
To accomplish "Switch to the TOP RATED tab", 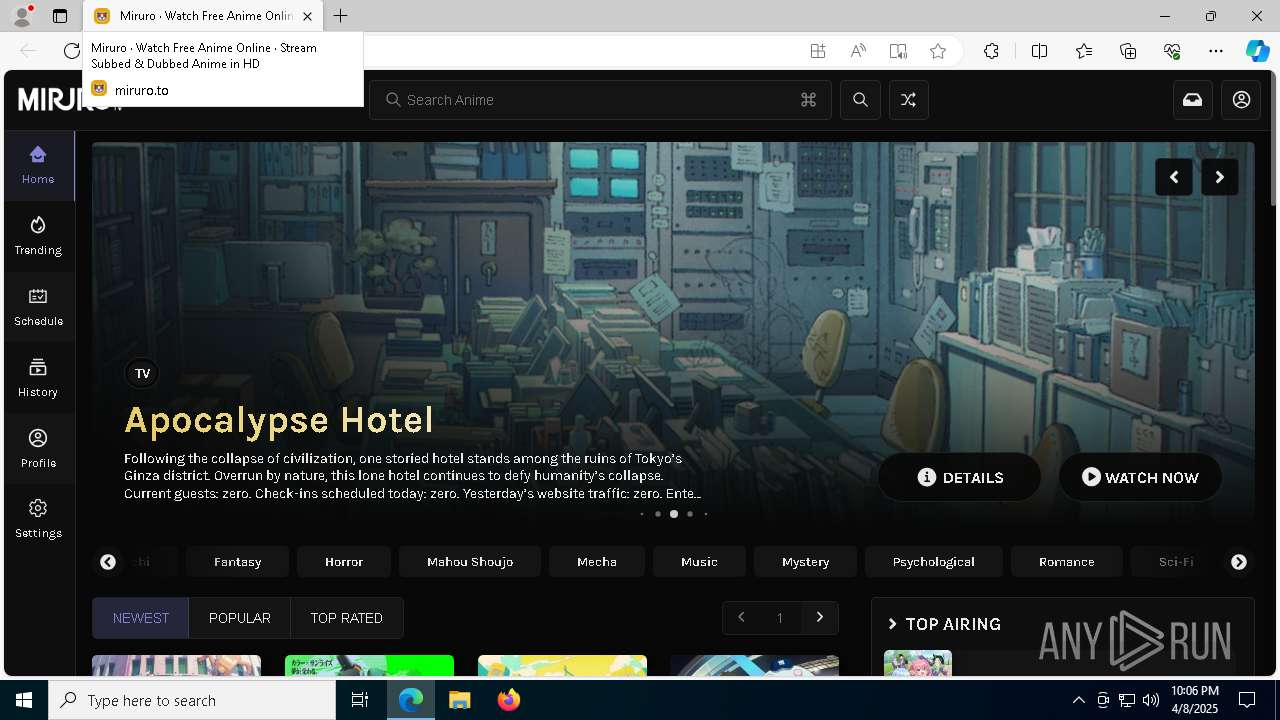I will pos(347,618).
